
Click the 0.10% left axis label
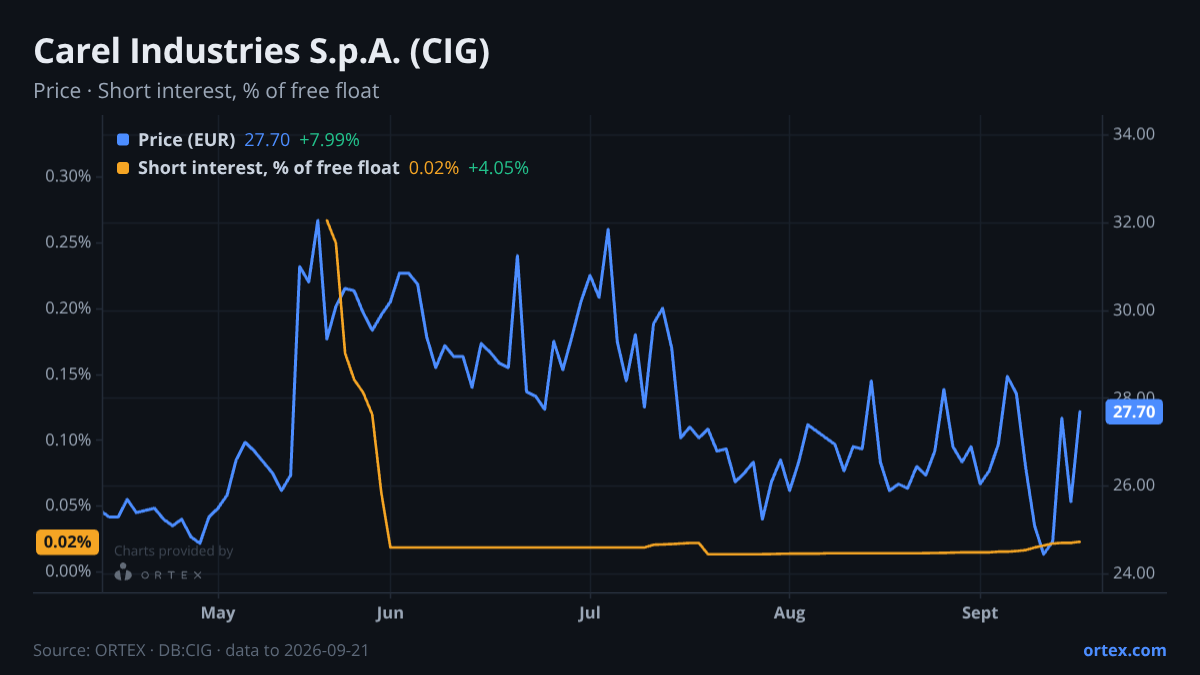point(68,440)
